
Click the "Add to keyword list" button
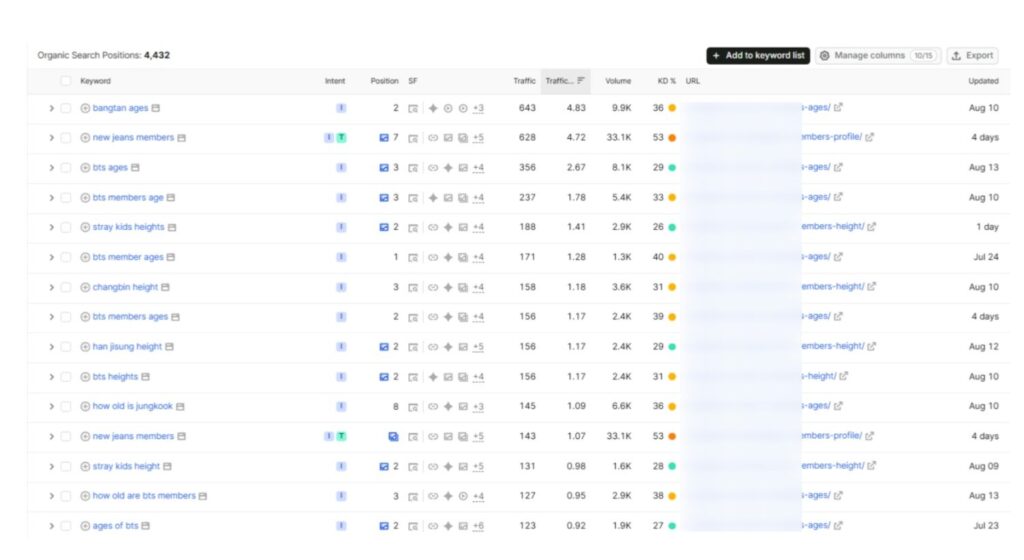[758, 55]
